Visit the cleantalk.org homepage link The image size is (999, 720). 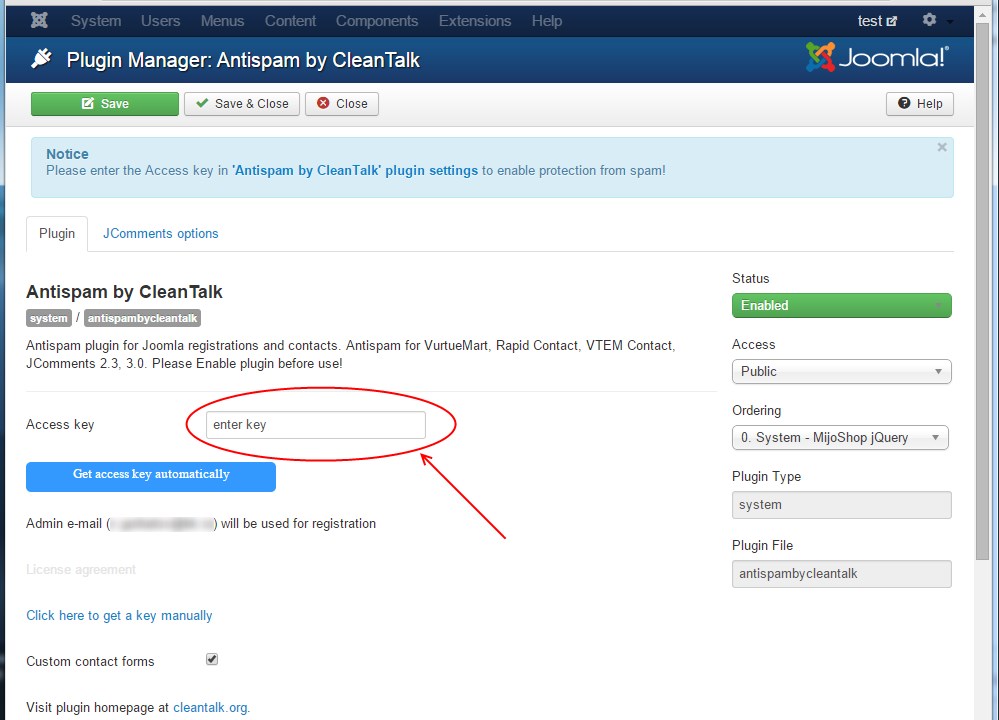211,708
